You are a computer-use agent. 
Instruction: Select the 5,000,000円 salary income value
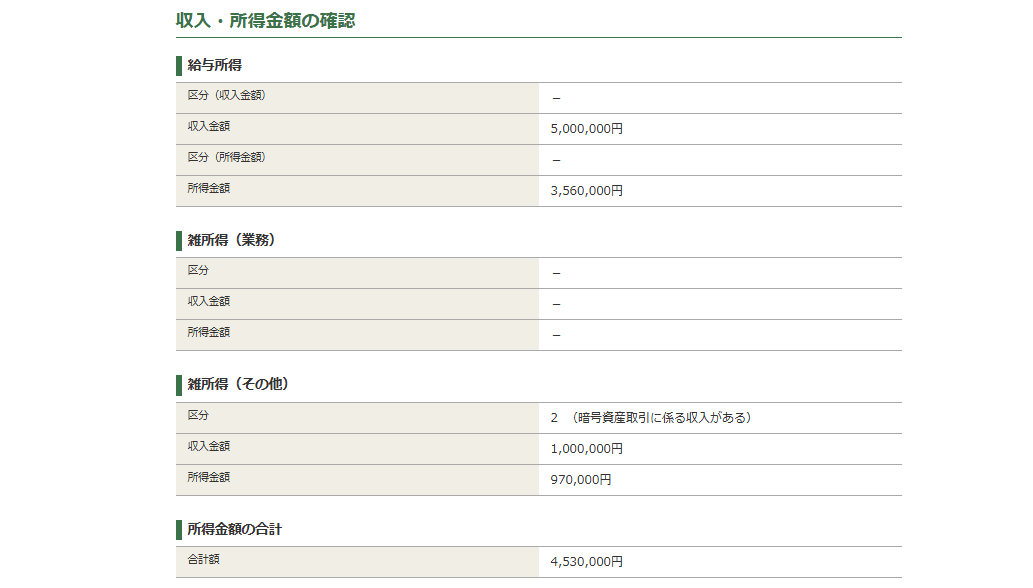(586, 129)
